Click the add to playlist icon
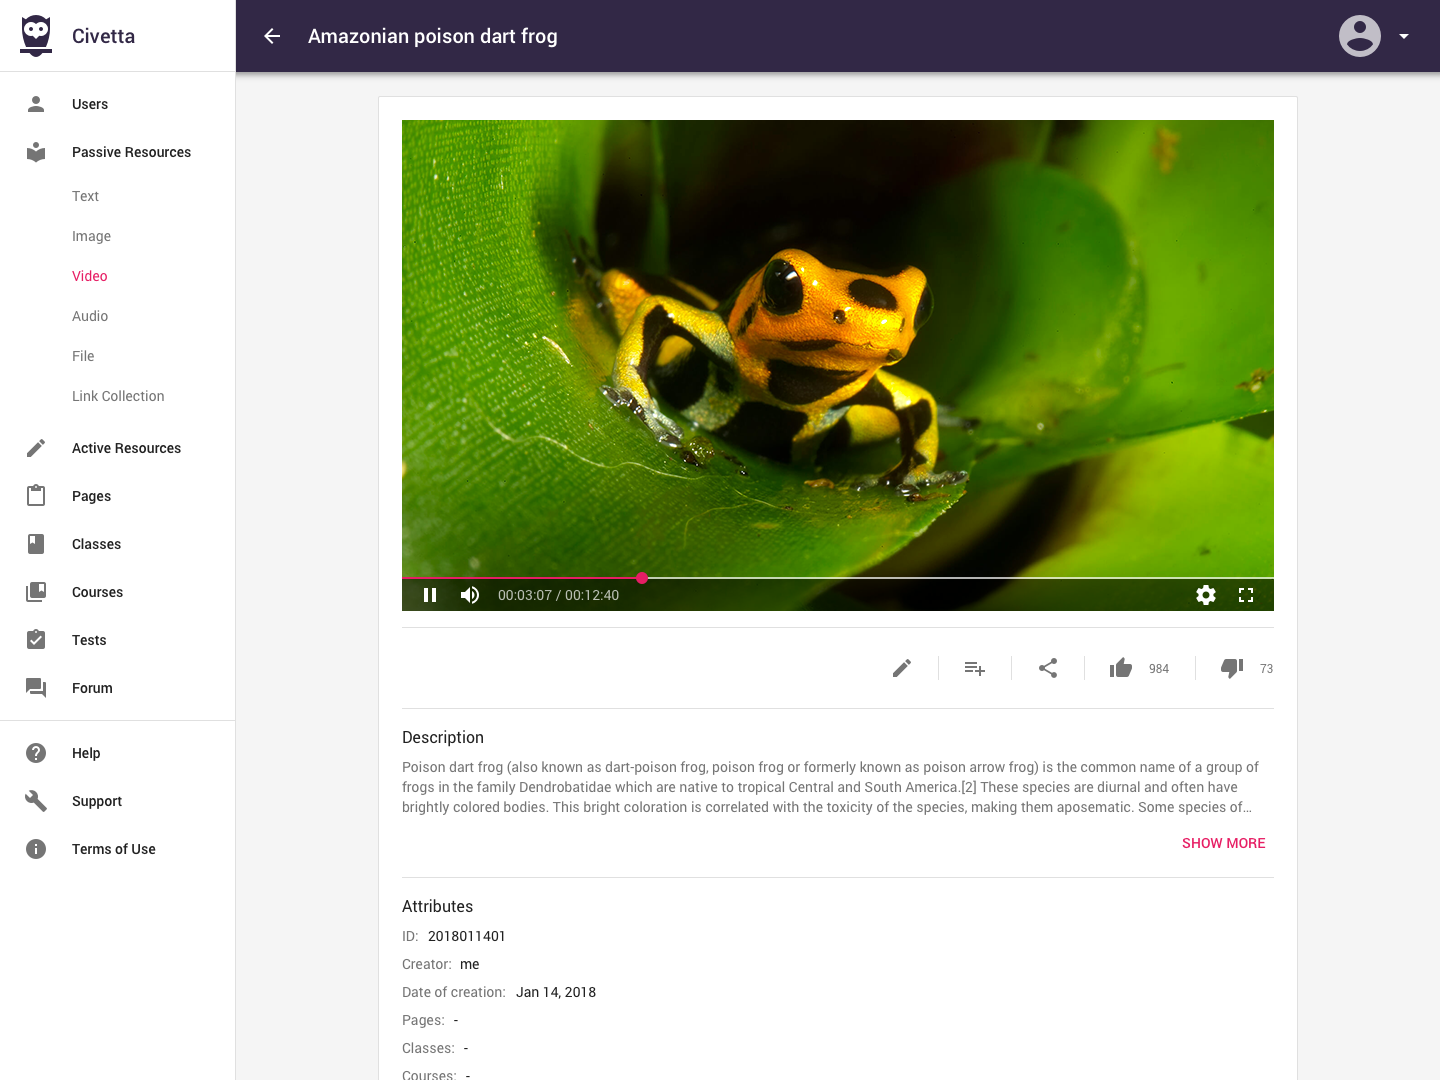 click(975, 668)
